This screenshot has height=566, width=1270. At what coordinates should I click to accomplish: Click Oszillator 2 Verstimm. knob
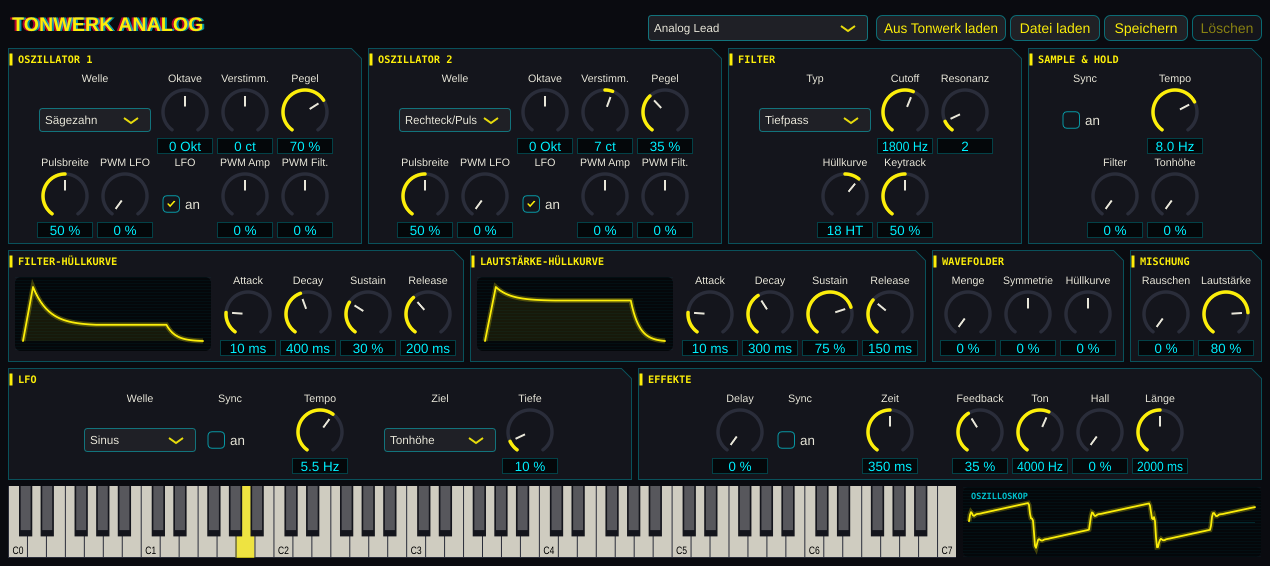point(605,112)
